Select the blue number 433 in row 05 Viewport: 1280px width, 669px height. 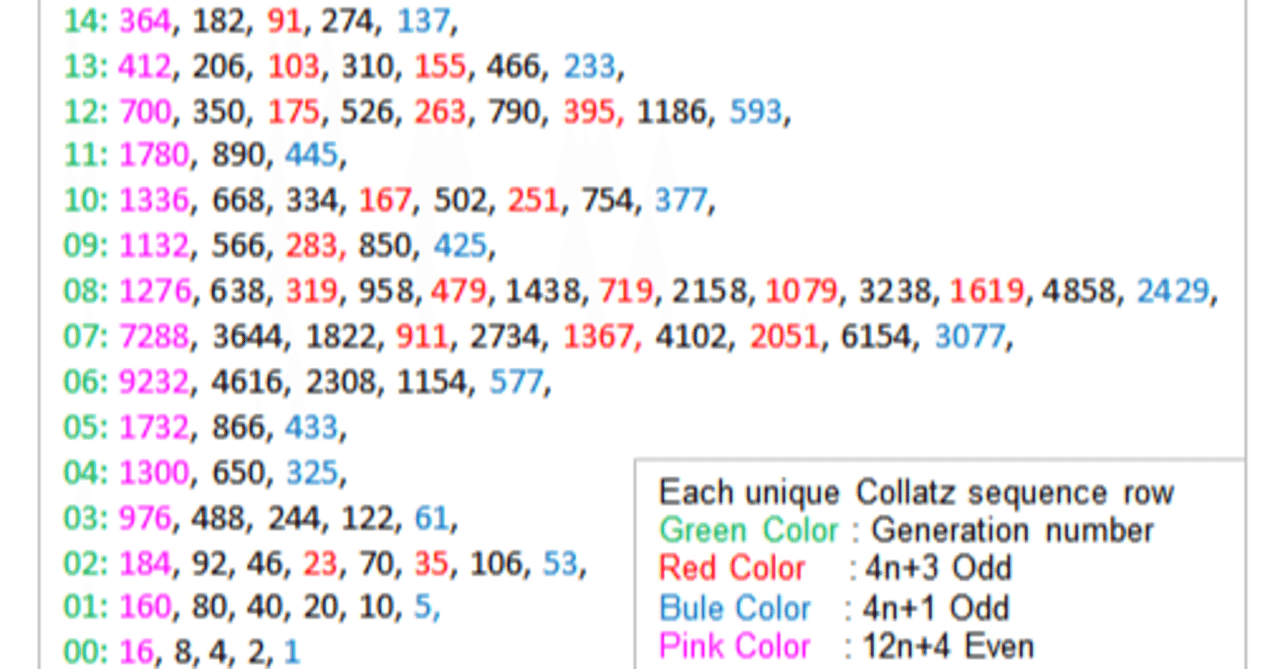click(313, 427)
